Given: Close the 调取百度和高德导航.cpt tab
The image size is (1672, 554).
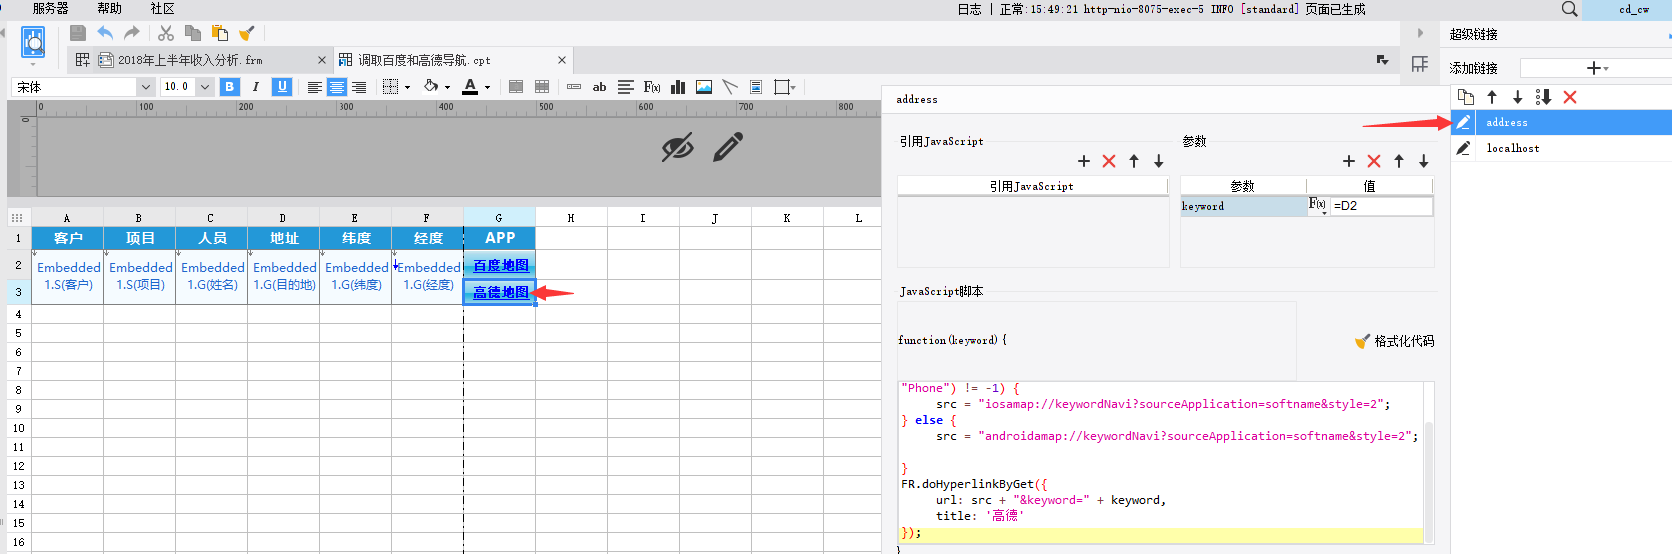Looking at the screenshot, I should [x=562, y=60].
